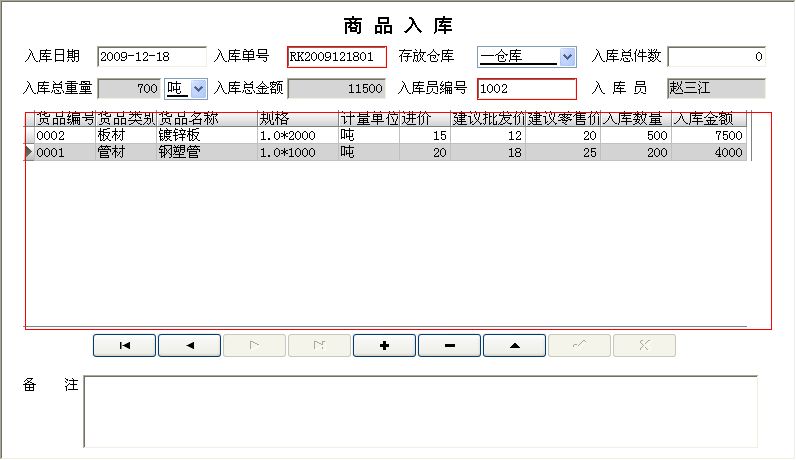
Task: Select the 钢塑管 row in grid
Action: pos(190,153)
